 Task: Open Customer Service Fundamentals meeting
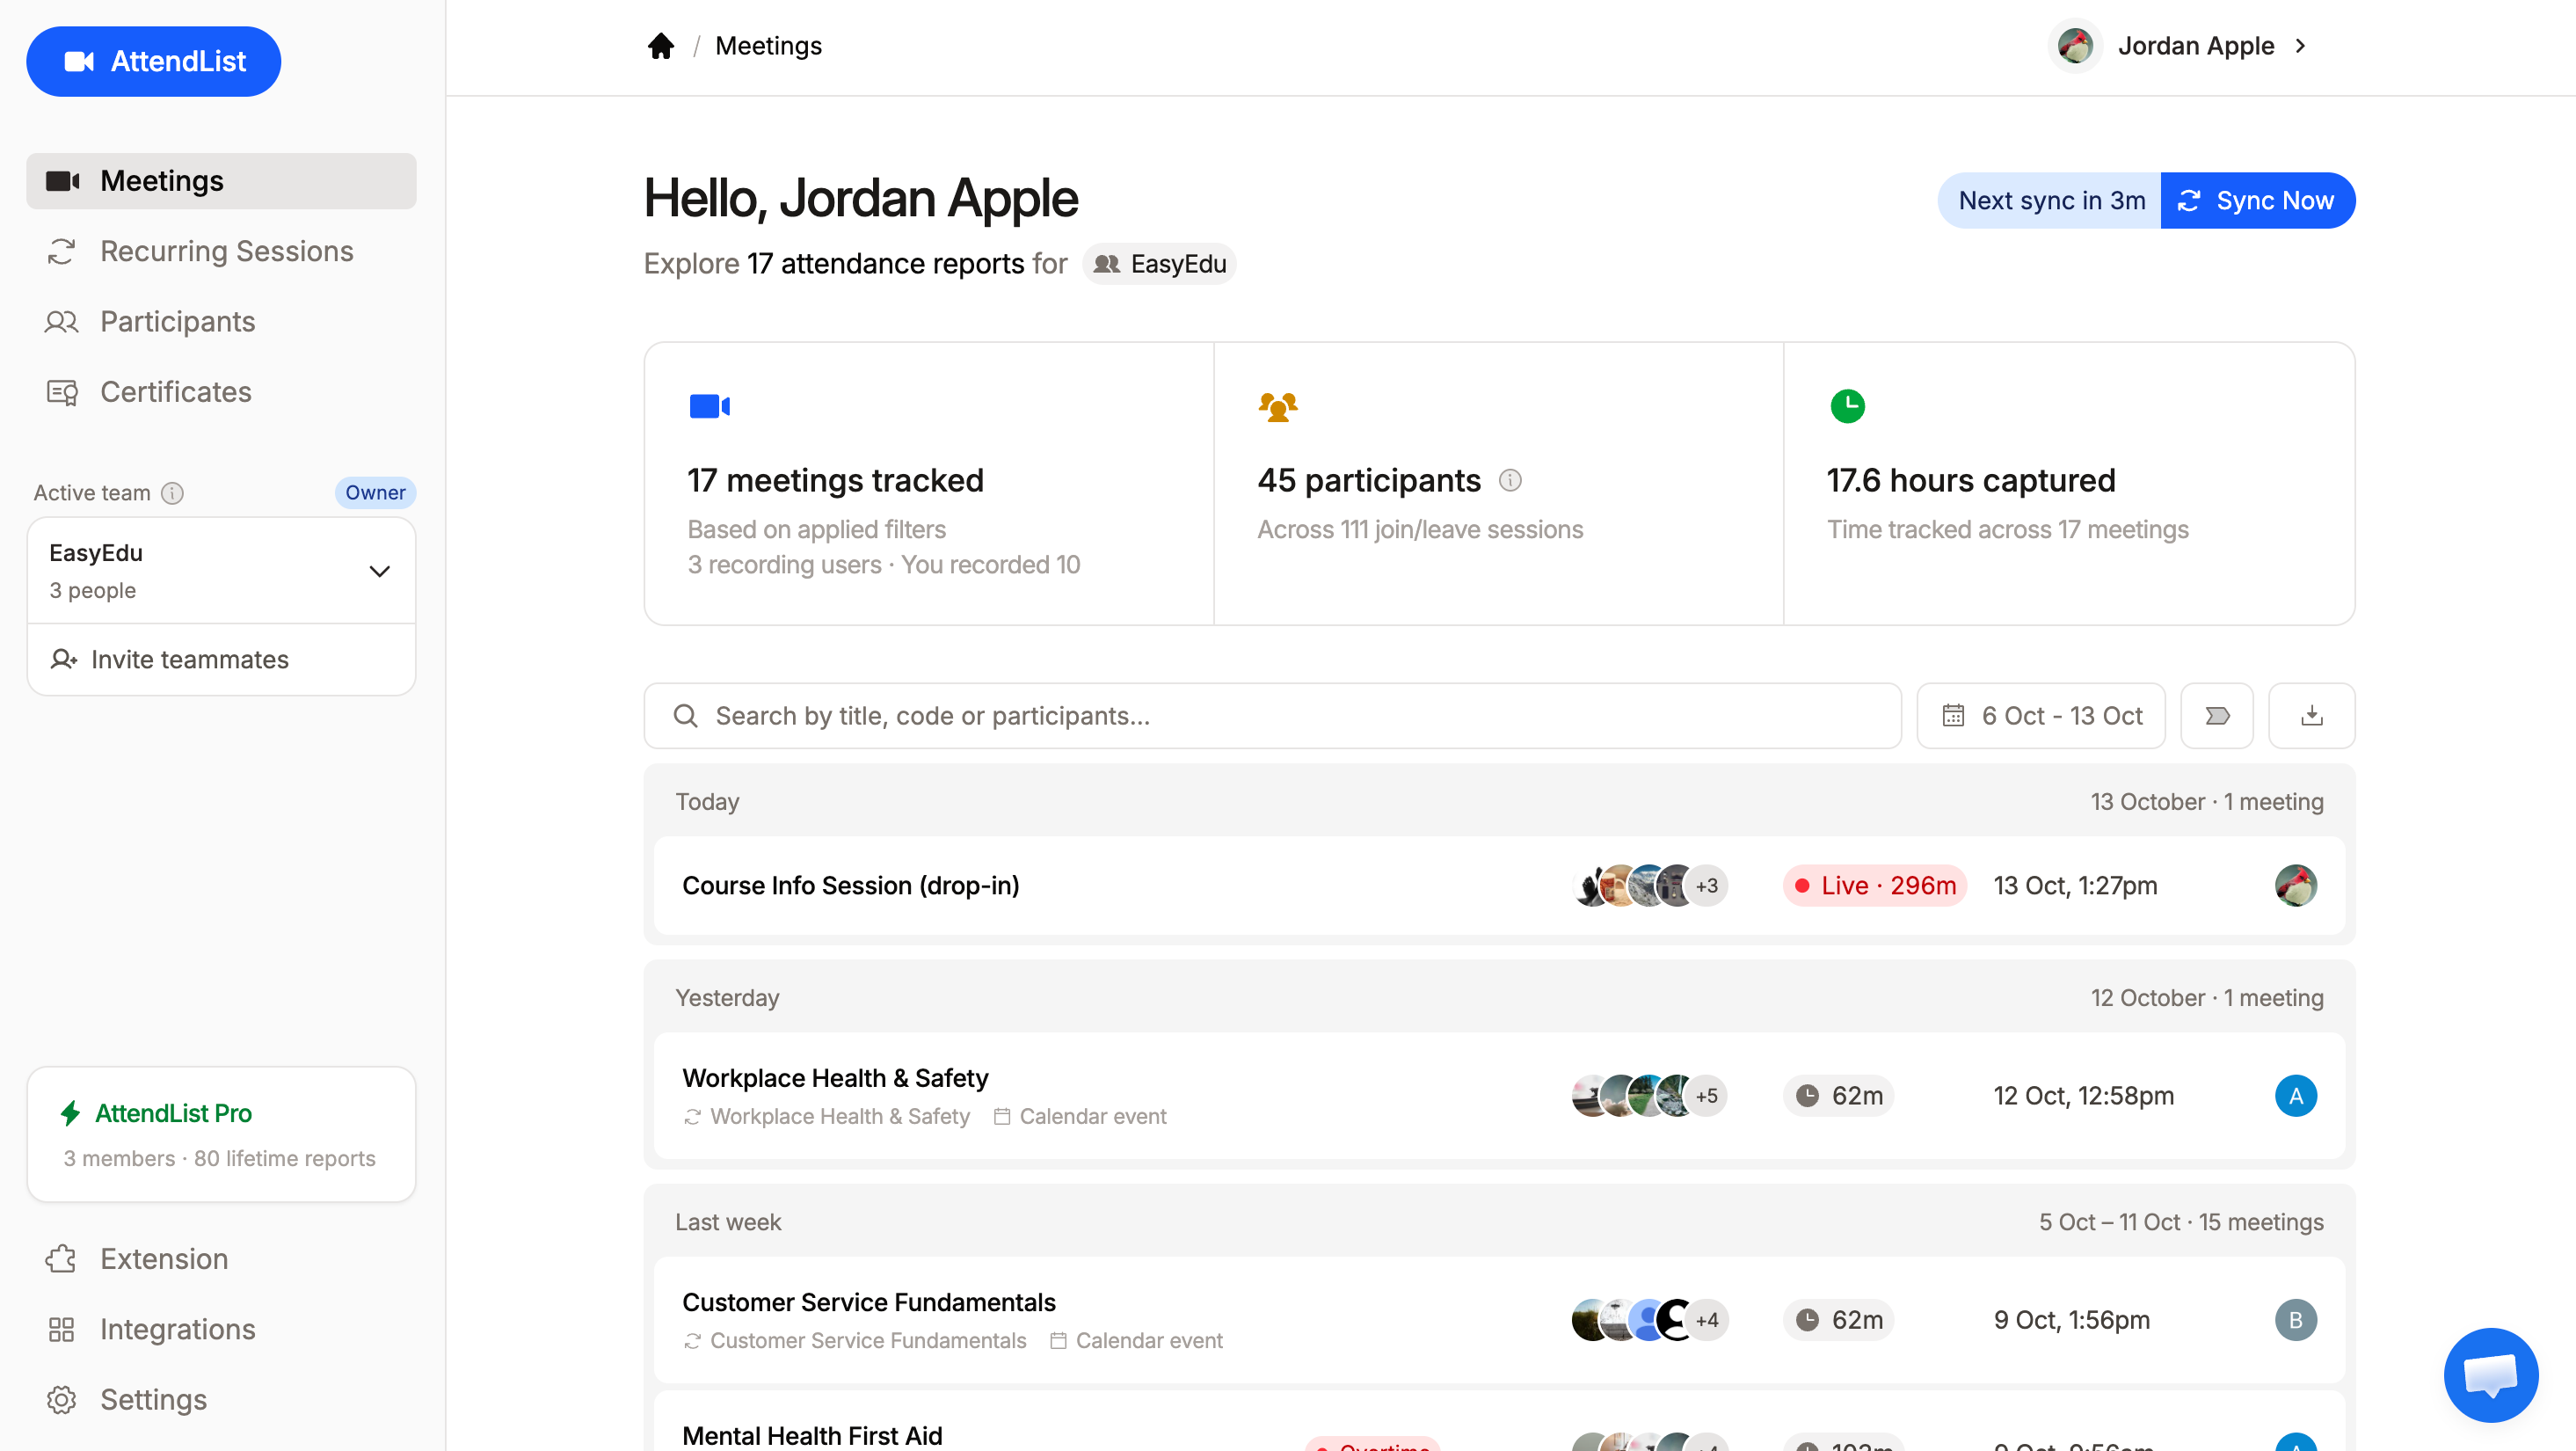(1499, 1320)
